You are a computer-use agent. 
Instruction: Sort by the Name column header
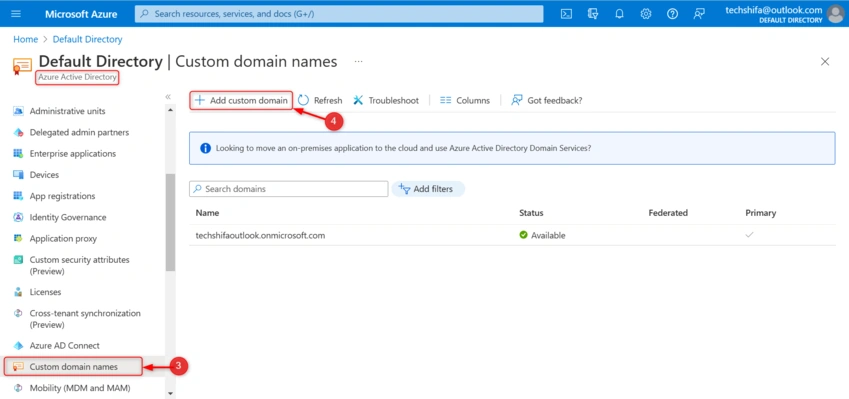207,213
